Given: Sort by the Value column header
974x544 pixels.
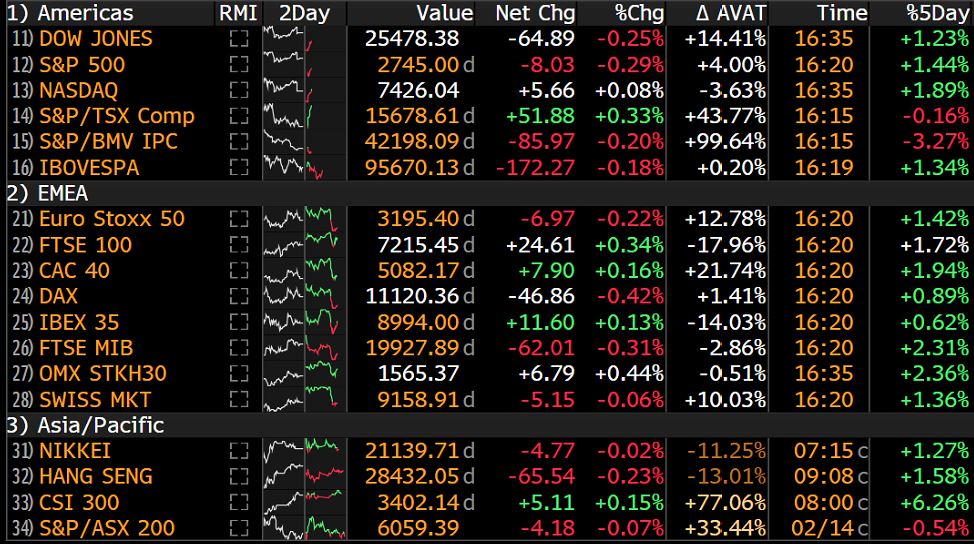Looking at the screenshot, I should pyautogui.click(x=445, y=13).
